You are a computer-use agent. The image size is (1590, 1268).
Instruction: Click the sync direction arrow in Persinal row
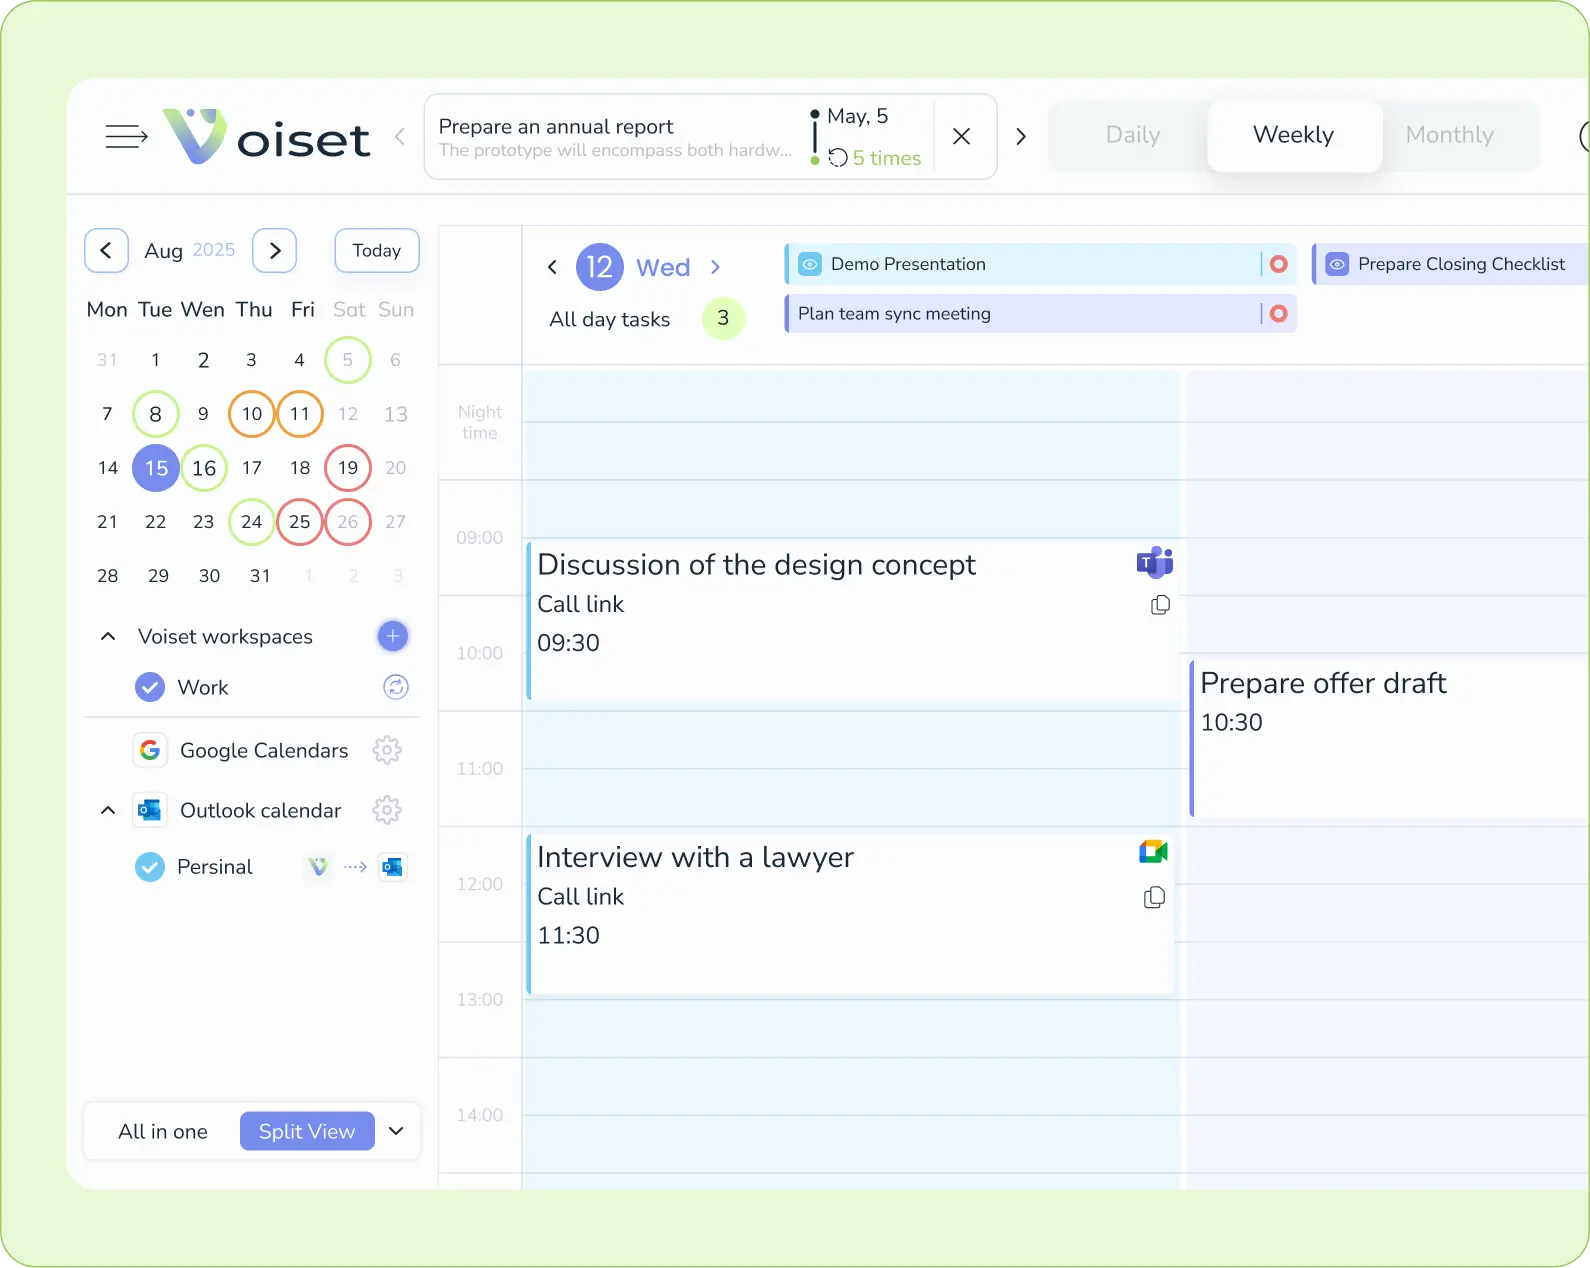pos(355,867)
